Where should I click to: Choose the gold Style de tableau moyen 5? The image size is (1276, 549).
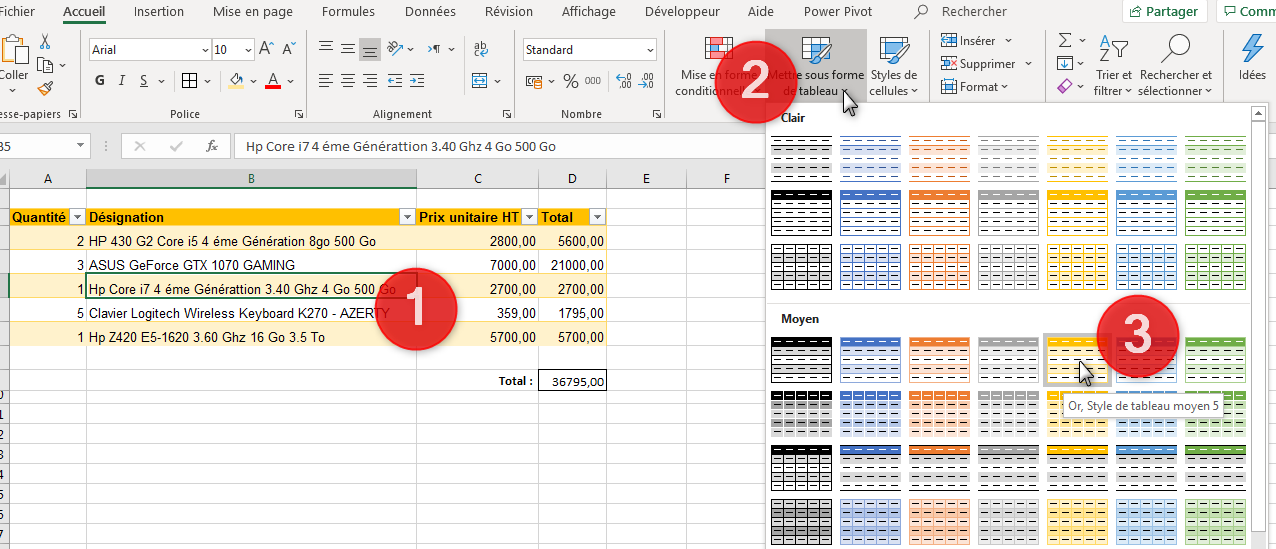1078,360
